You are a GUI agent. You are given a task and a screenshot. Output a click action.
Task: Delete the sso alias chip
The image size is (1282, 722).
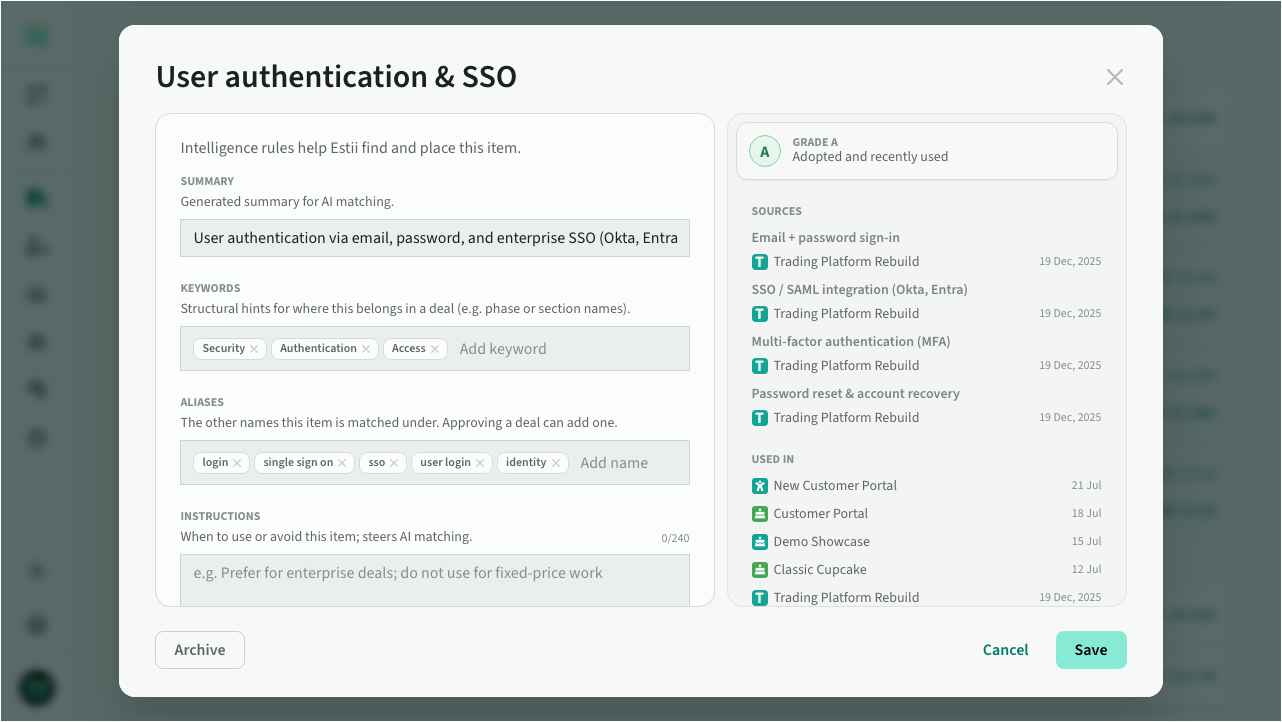pos(394,463)
